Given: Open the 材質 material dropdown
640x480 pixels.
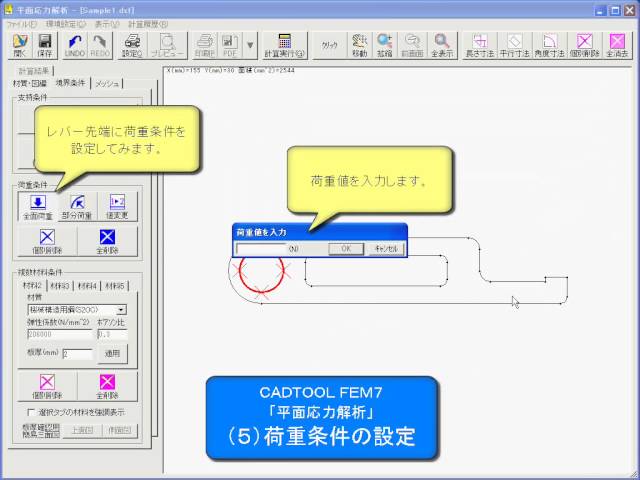Looking at the screenshot, I should [x=77, y=310].
